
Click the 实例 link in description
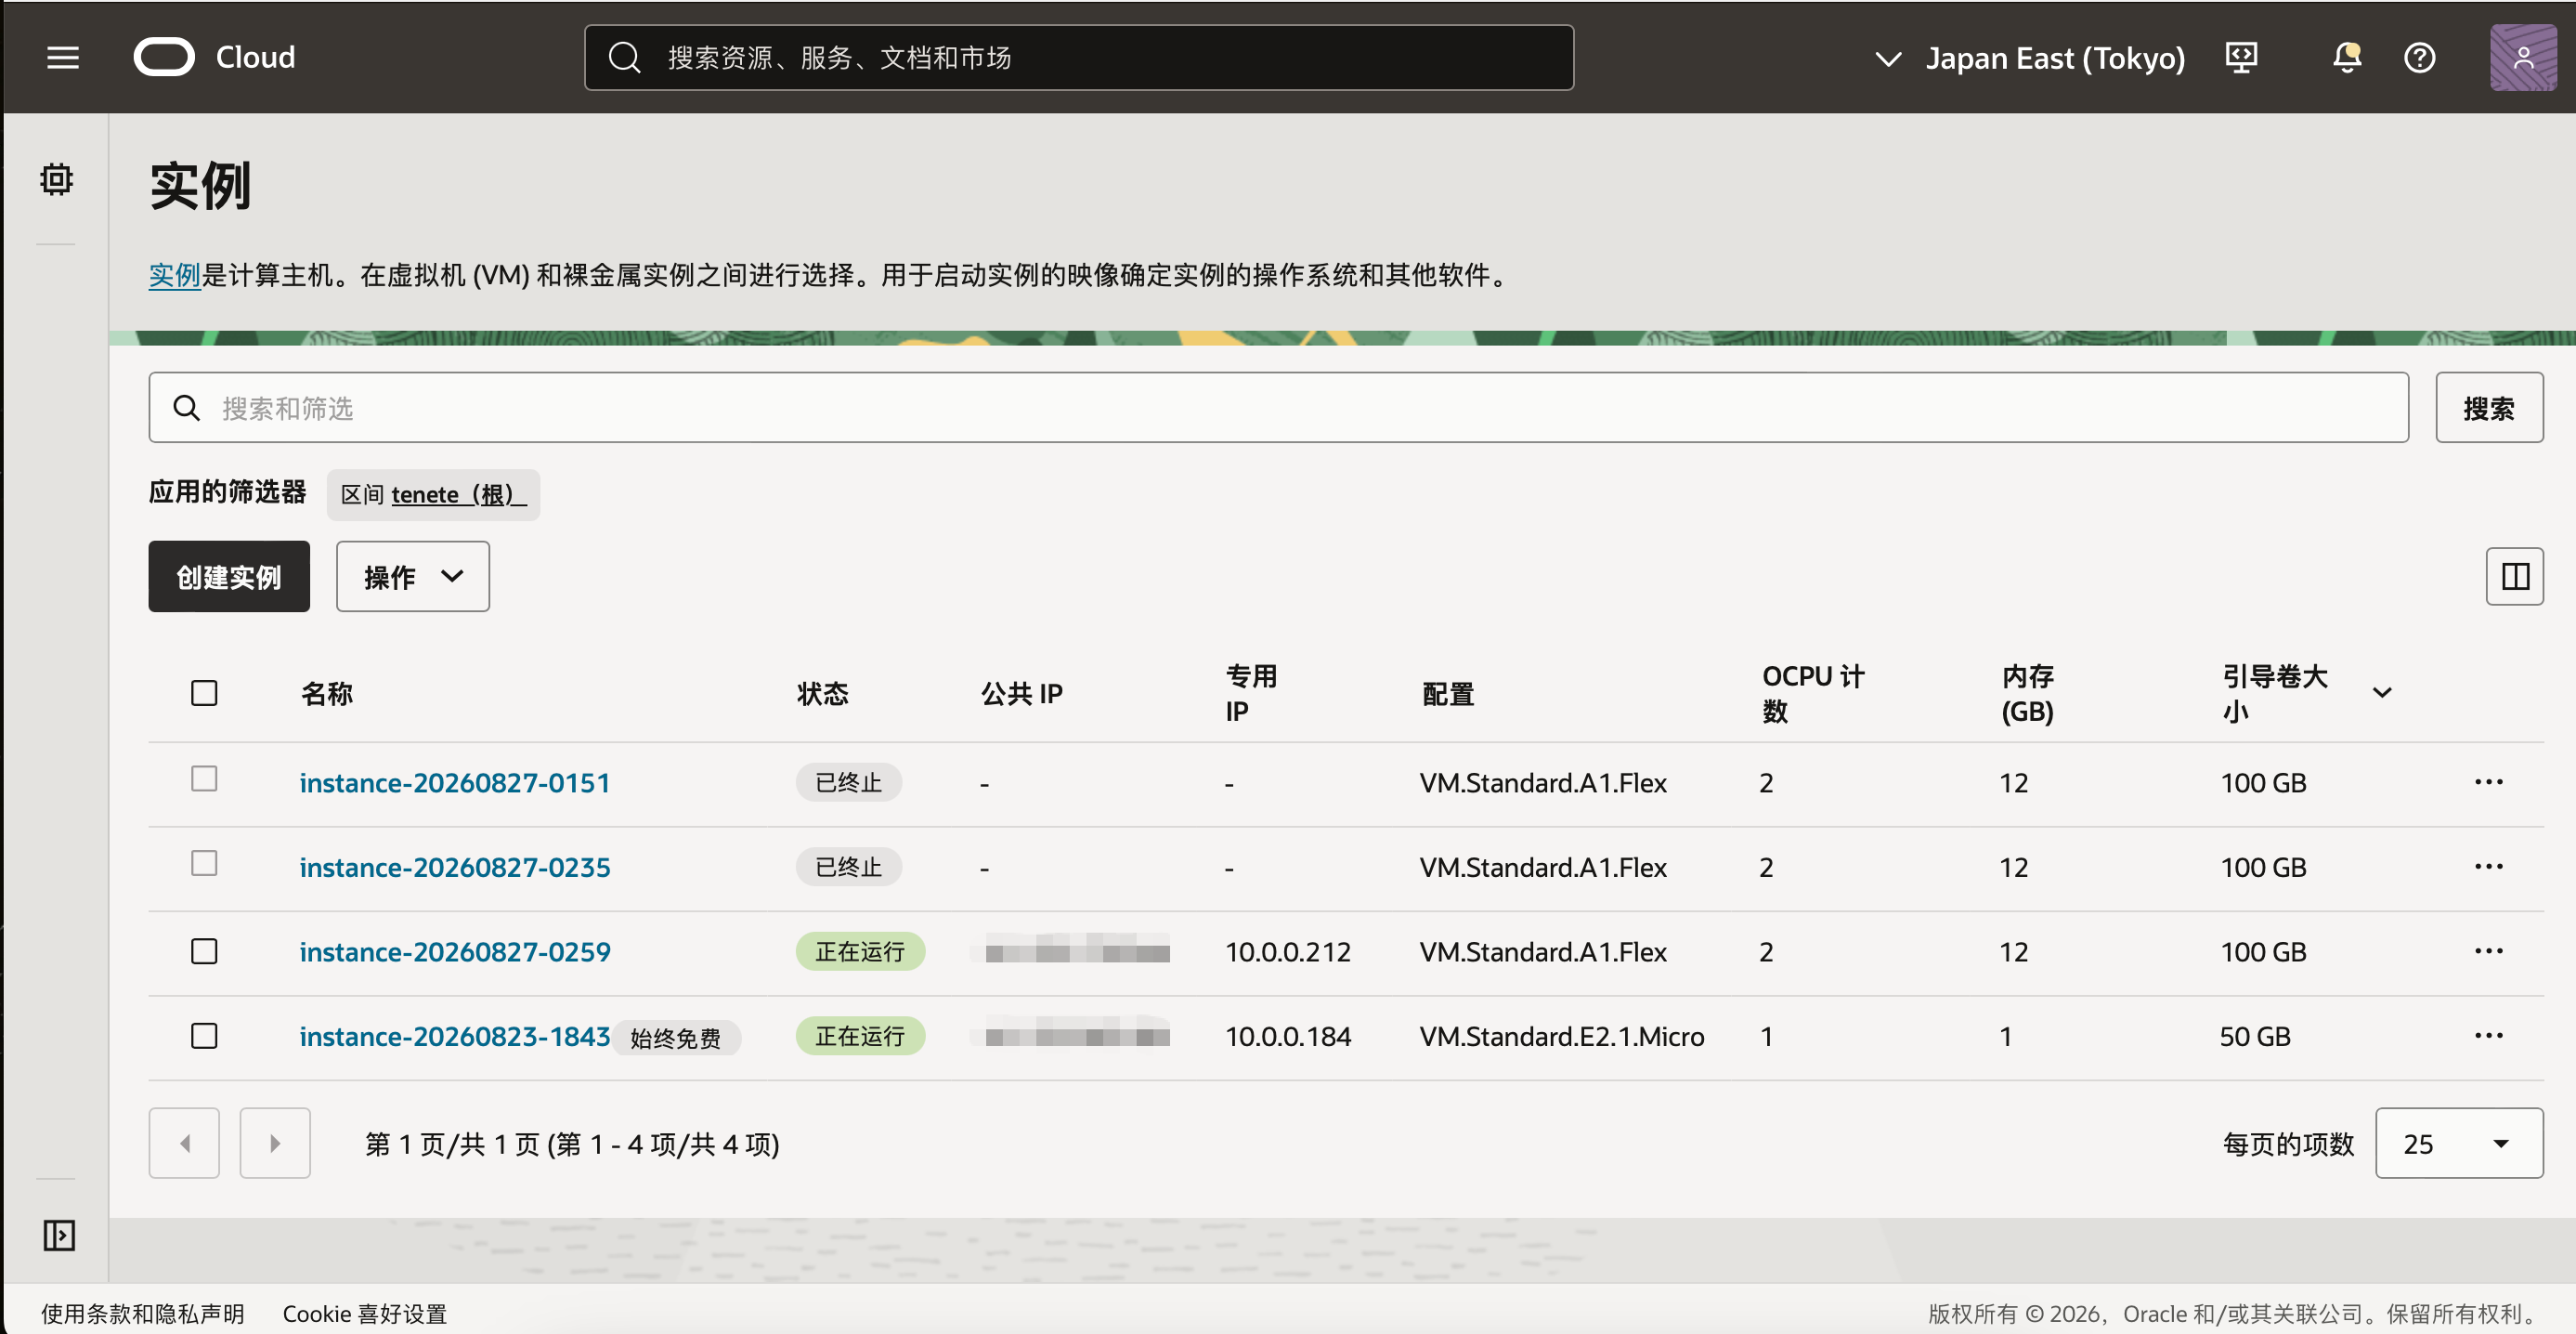[x=175, y=274]
